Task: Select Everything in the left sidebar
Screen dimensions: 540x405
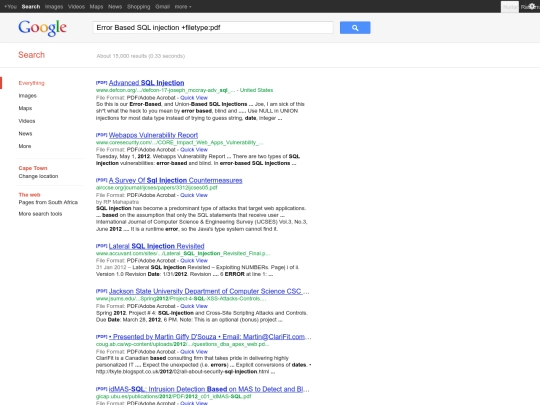Action: [x=31, y=83]
